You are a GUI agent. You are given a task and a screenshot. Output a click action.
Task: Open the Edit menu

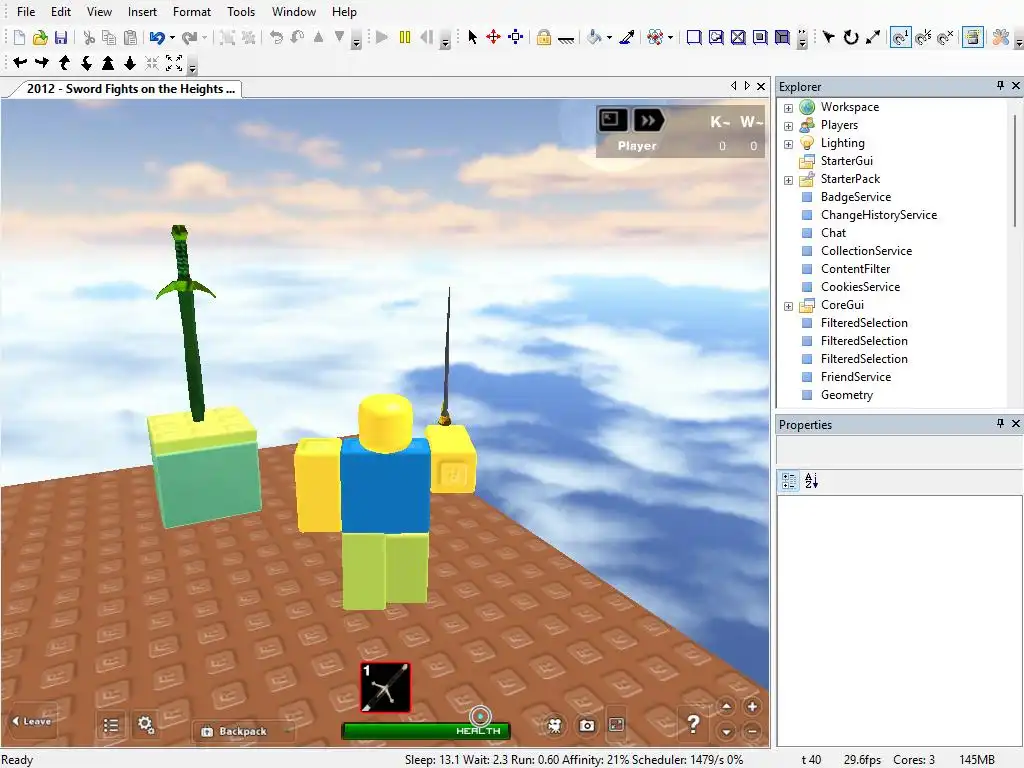pos(61,12)
